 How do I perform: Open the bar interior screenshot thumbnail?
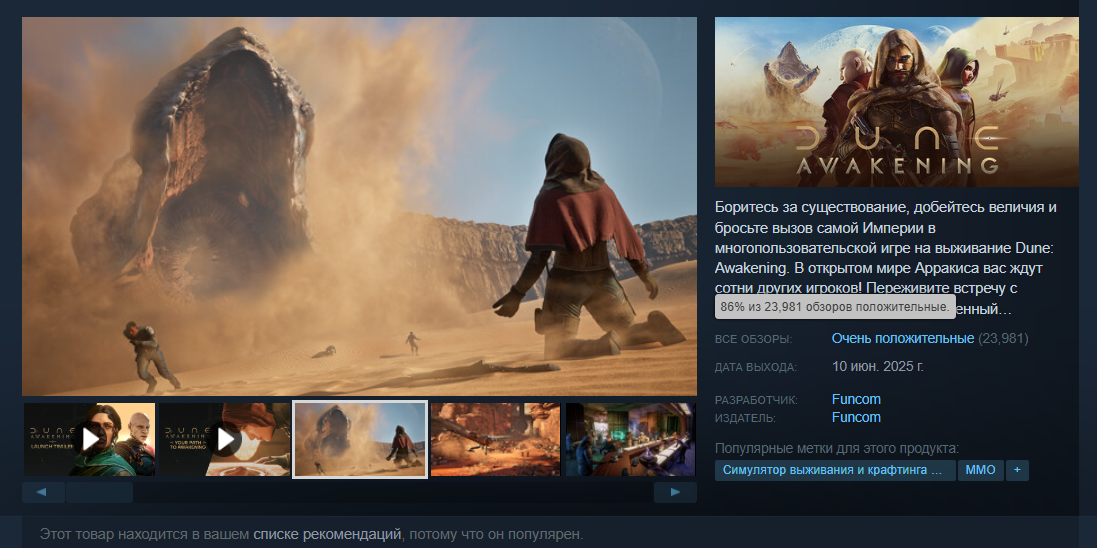tap(630, 440)
